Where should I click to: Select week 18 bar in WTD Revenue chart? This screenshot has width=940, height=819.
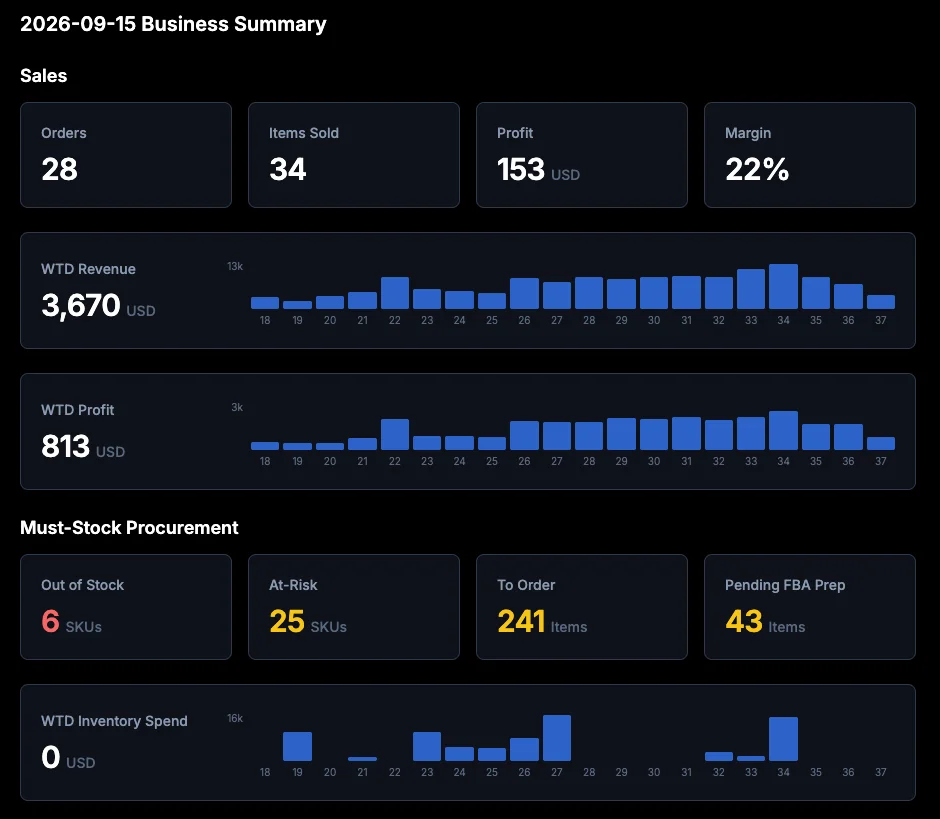pyautogui.click(x=265, y=303)
